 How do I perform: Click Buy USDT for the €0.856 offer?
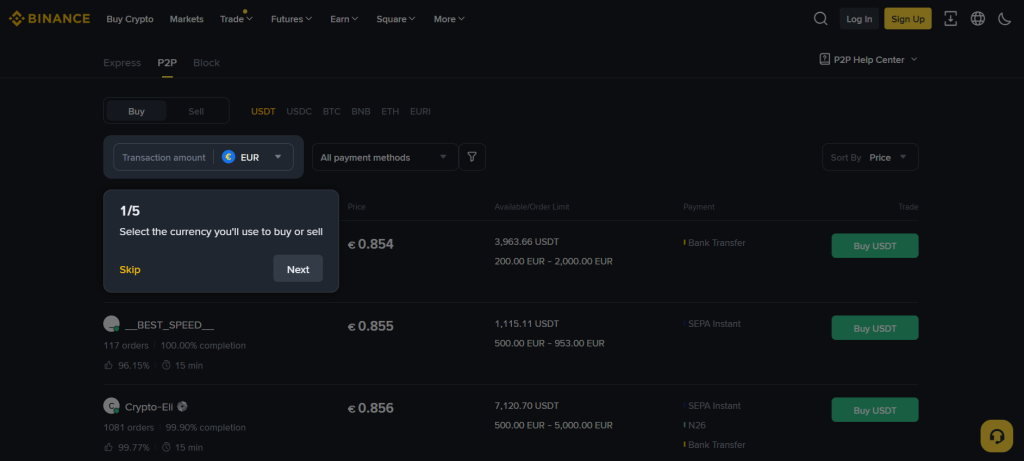[874, 410]
